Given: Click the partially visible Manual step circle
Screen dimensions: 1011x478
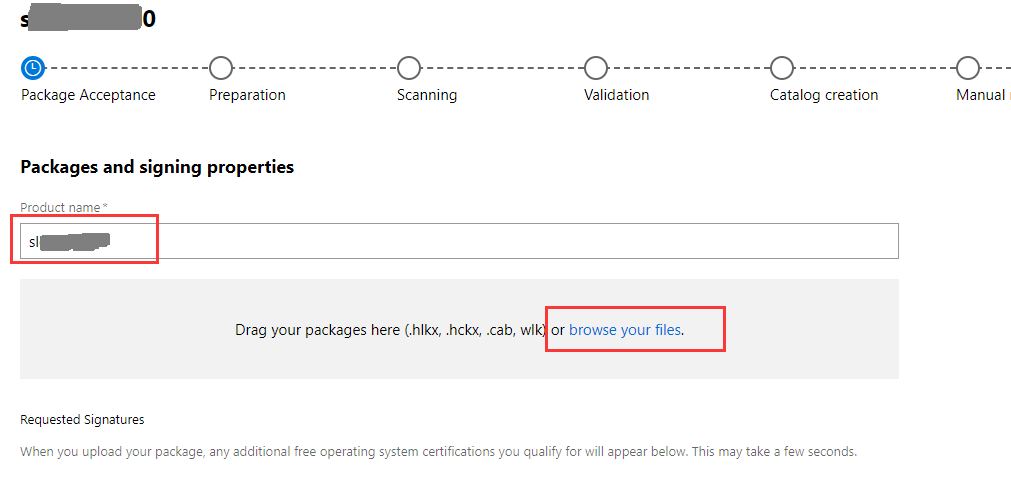Looking at the screenshot, I should point(967,67).
